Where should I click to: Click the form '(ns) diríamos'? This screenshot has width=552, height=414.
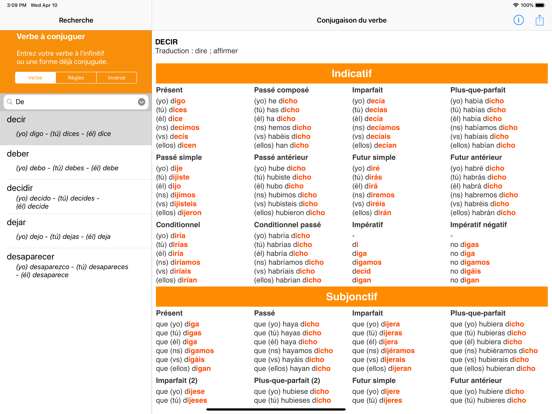click(x=178, y=262)
